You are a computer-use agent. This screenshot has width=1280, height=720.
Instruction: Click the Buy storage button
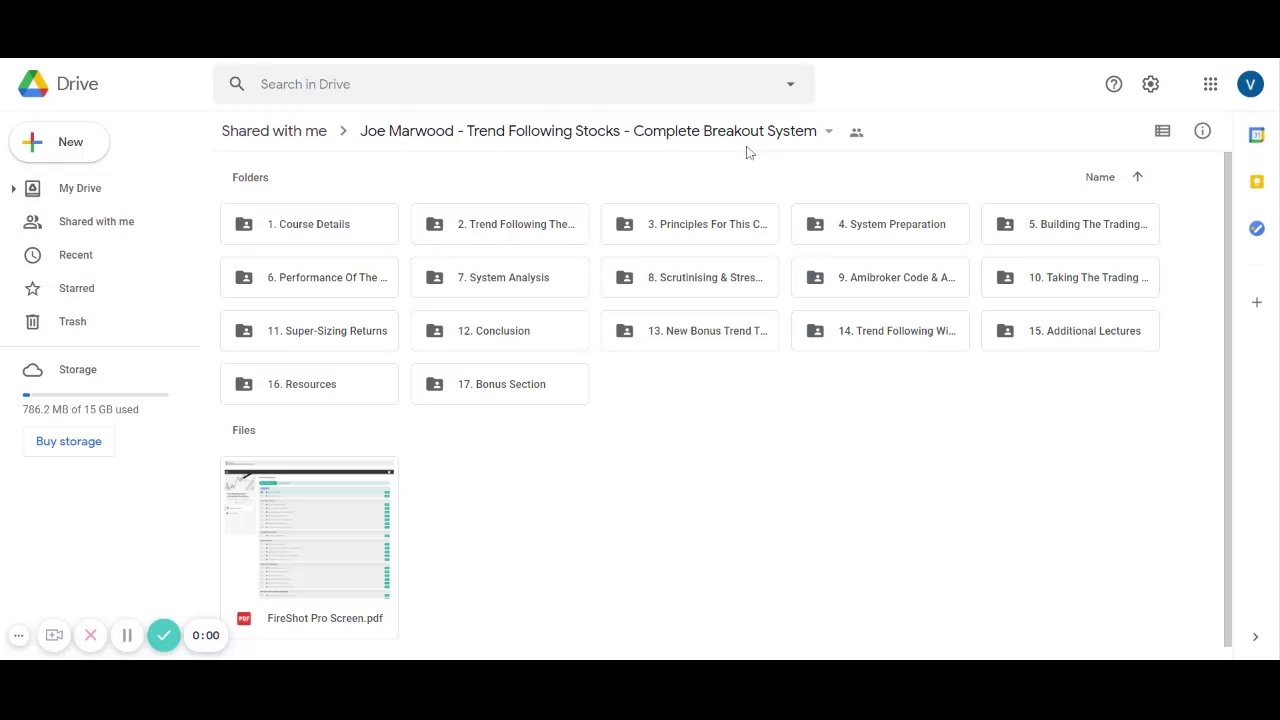[x=69, y=441]
